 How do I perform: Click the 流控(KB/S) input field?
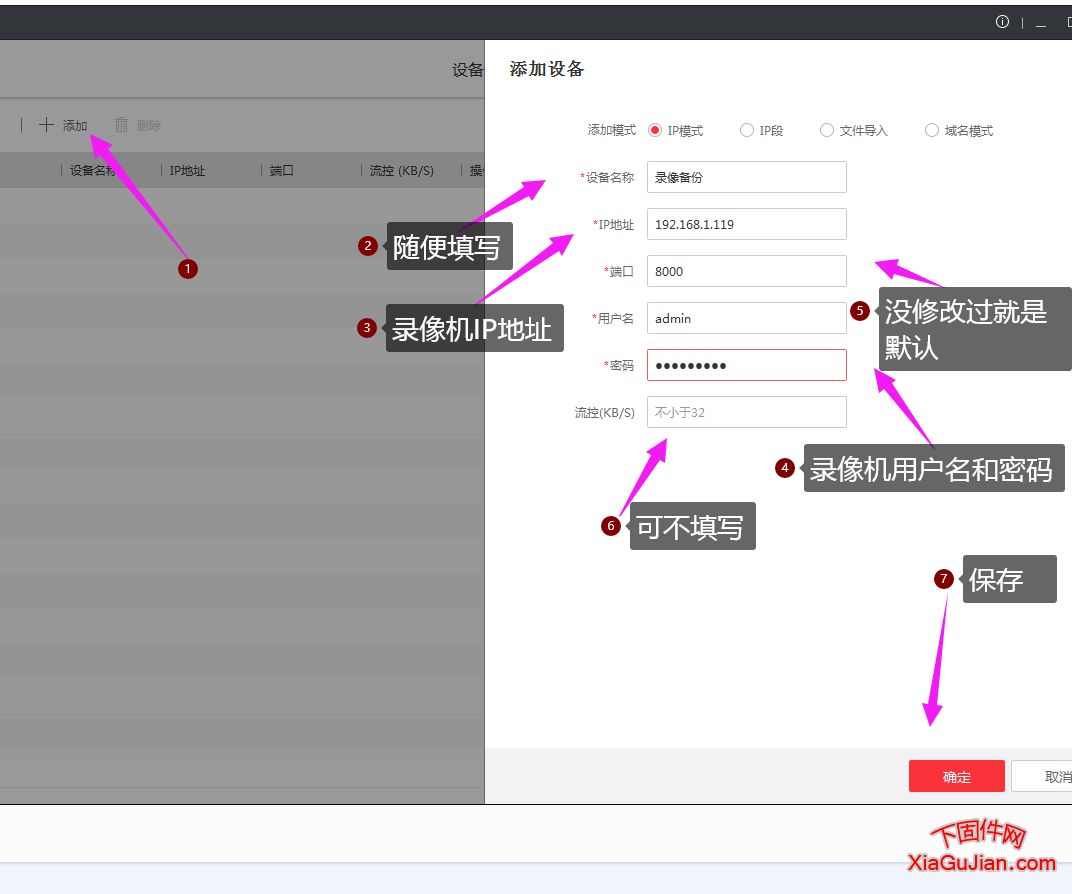pyautogui.click(x=747, y=412)
